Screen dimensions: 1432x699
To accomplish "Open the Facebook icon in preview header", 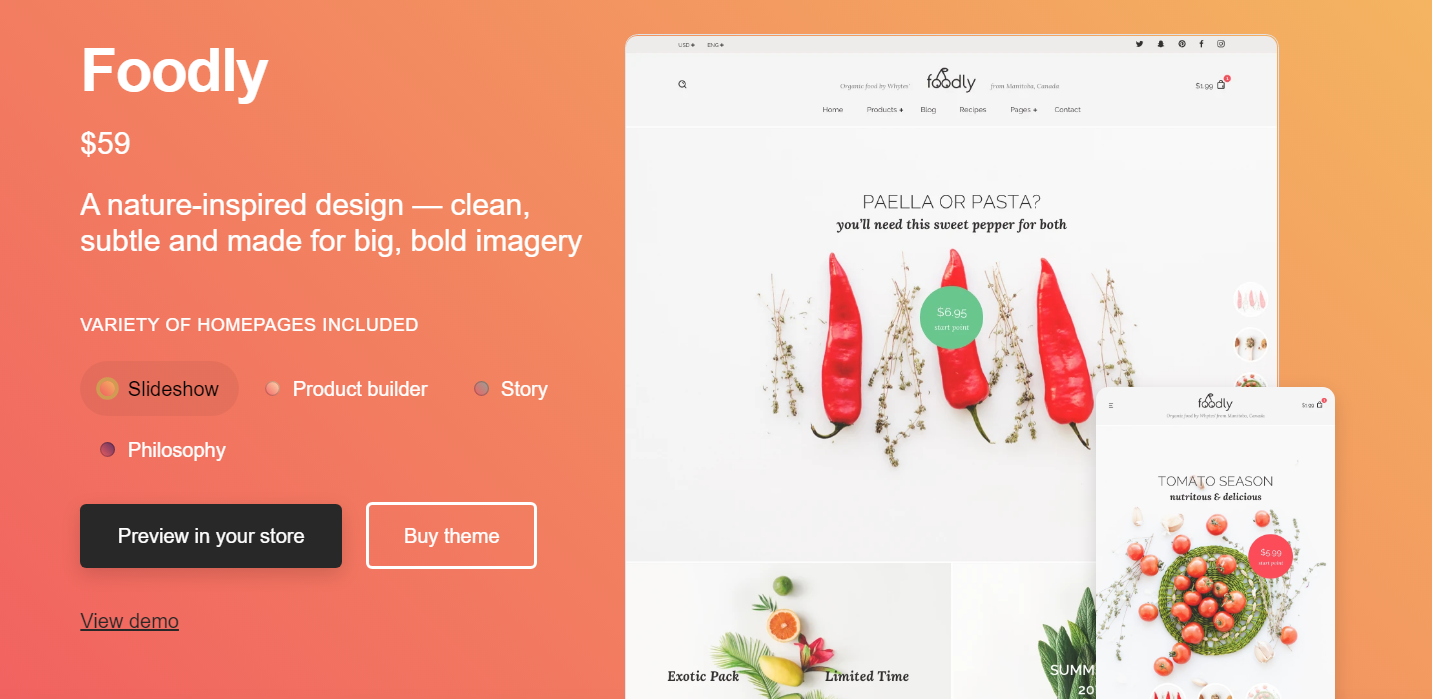I will point(1201,44).
